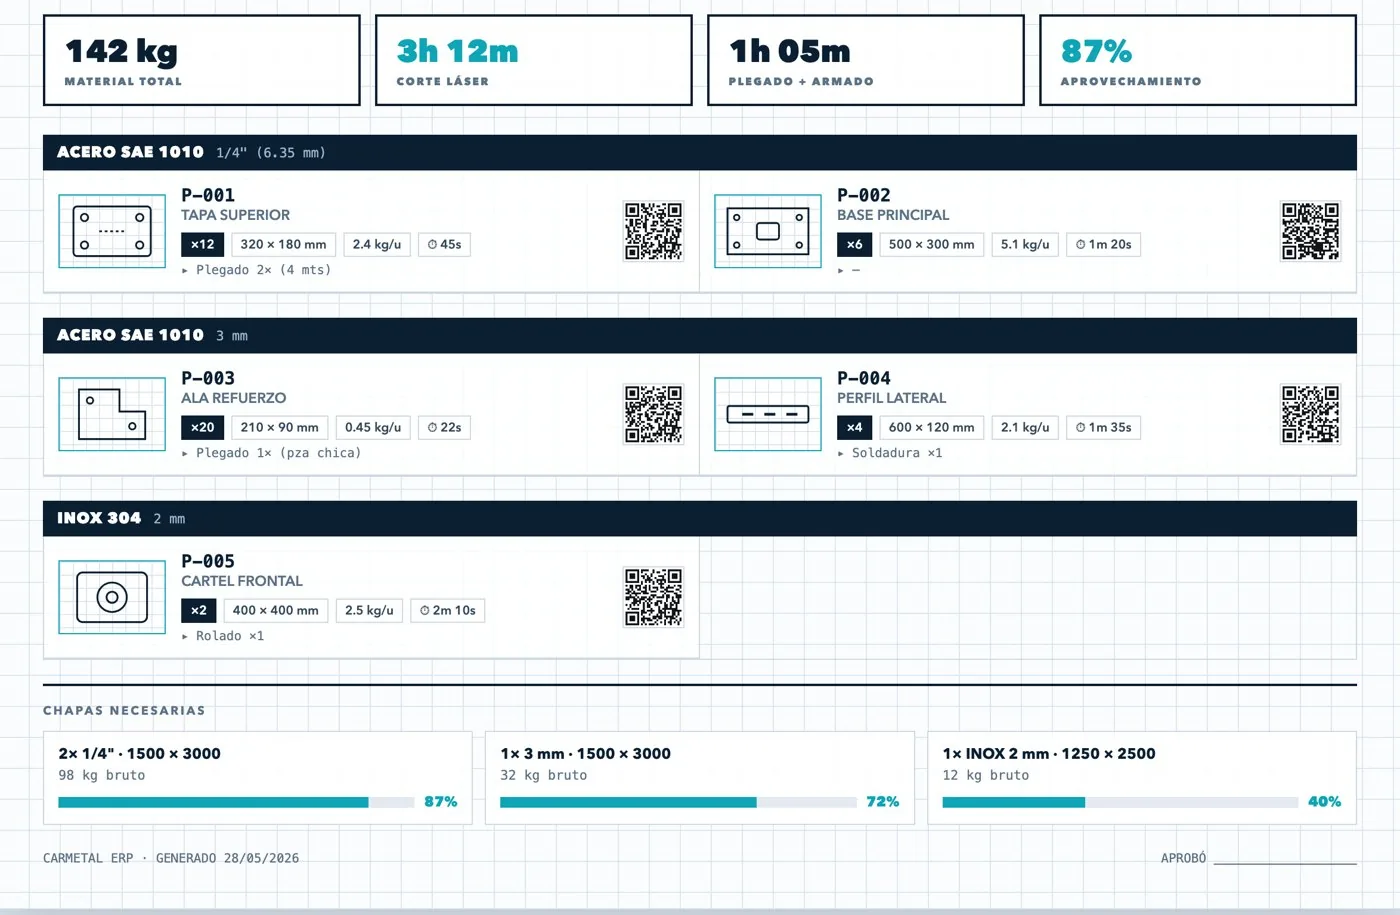The width and height of the screenshot is (1400, 915).
Task: Click the 45s cut time tag
Action: (x=444, y=245)
